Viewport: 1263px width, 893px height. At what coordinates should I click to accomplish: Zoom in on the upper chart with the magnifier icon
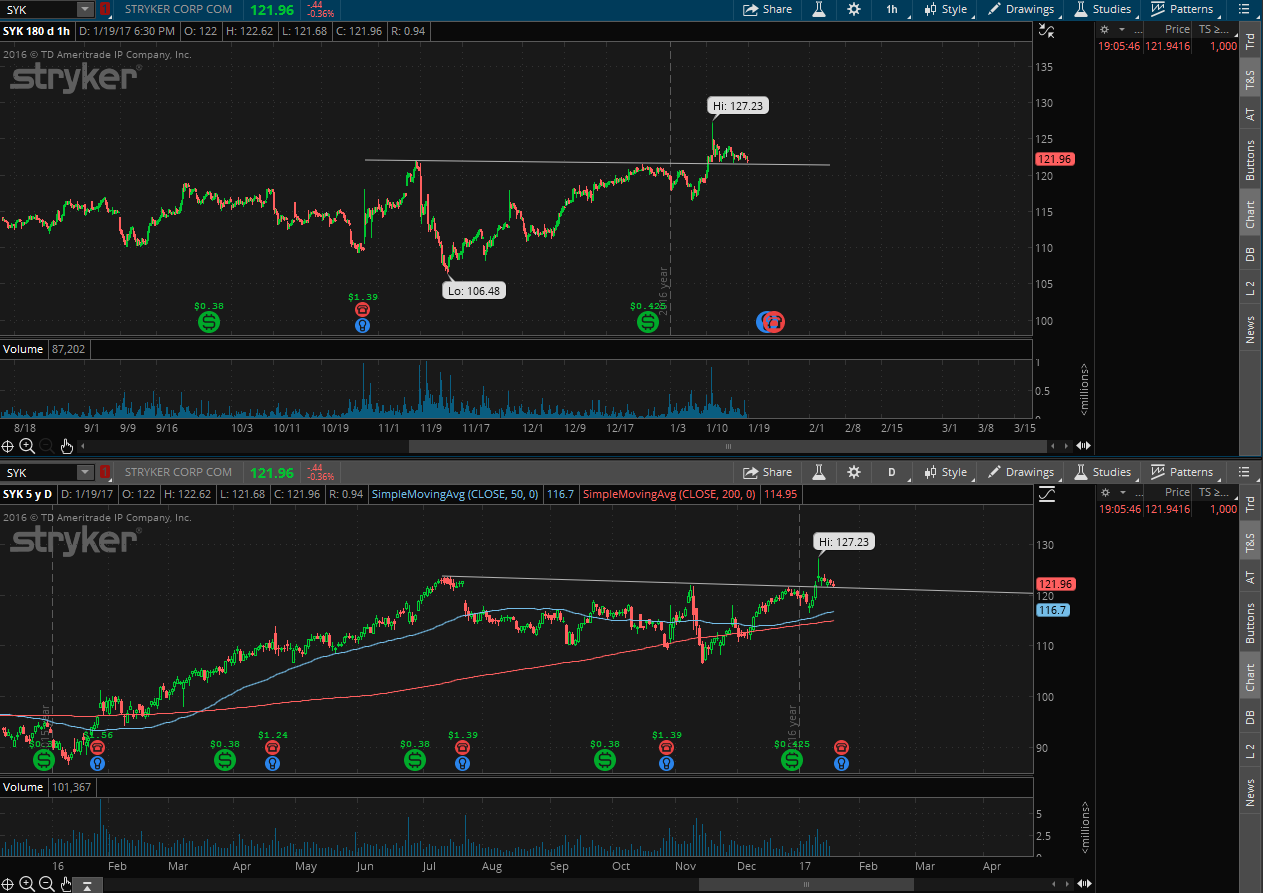coord(27,446)
